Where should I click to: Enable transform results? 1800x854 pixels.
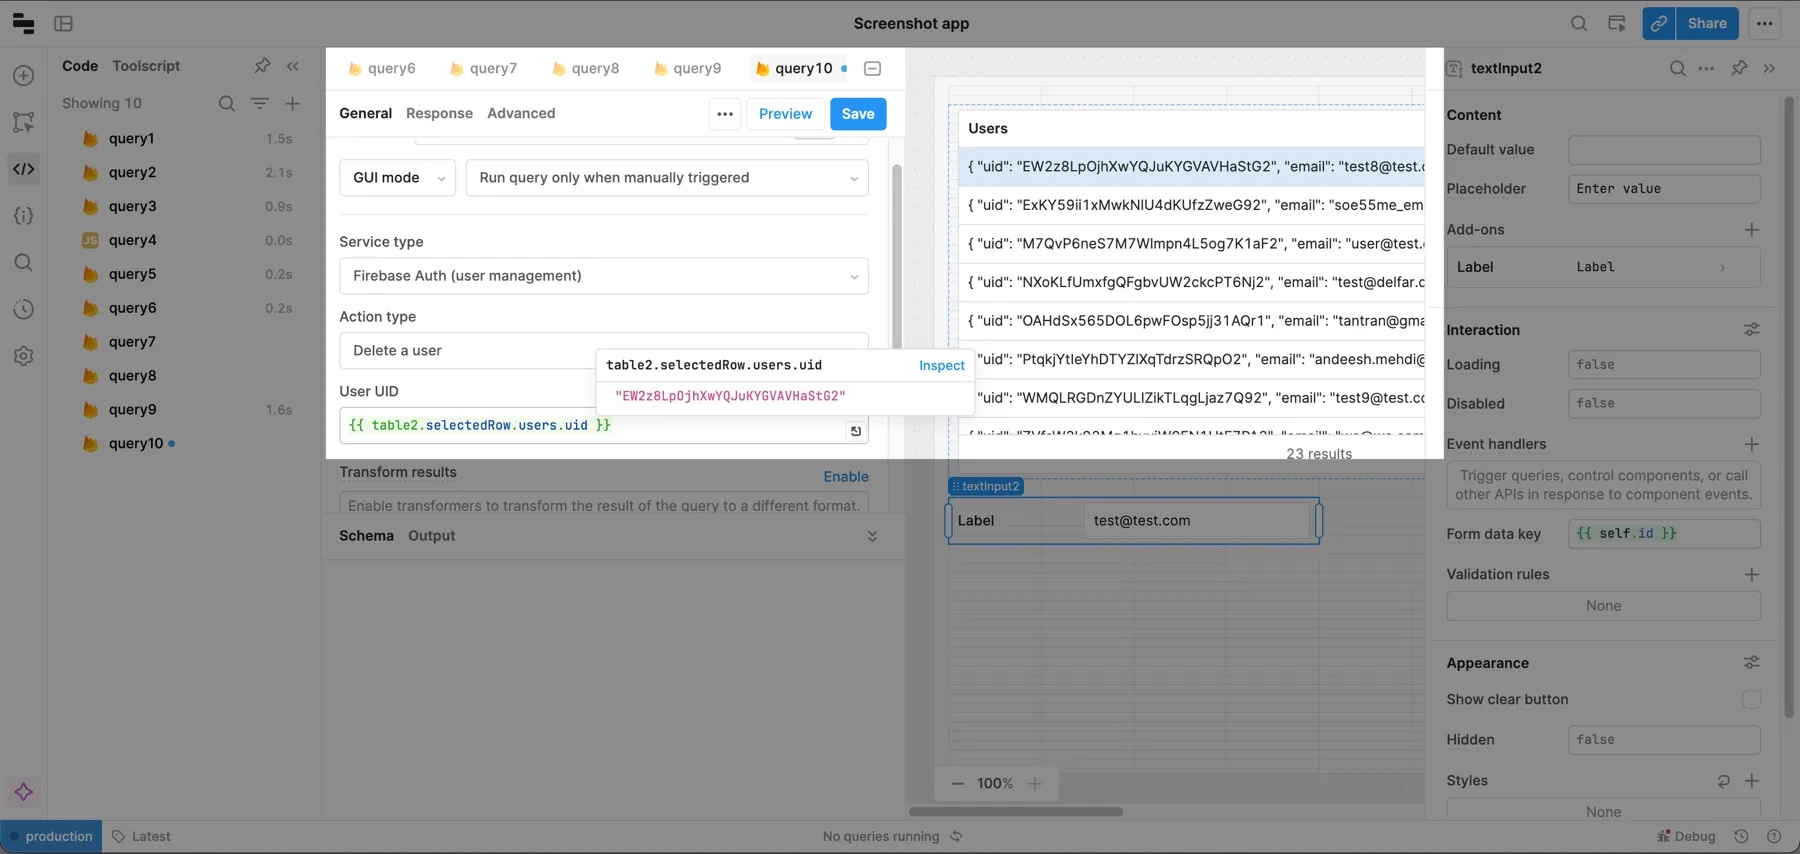pyautogui.click(x=846, y=477)
